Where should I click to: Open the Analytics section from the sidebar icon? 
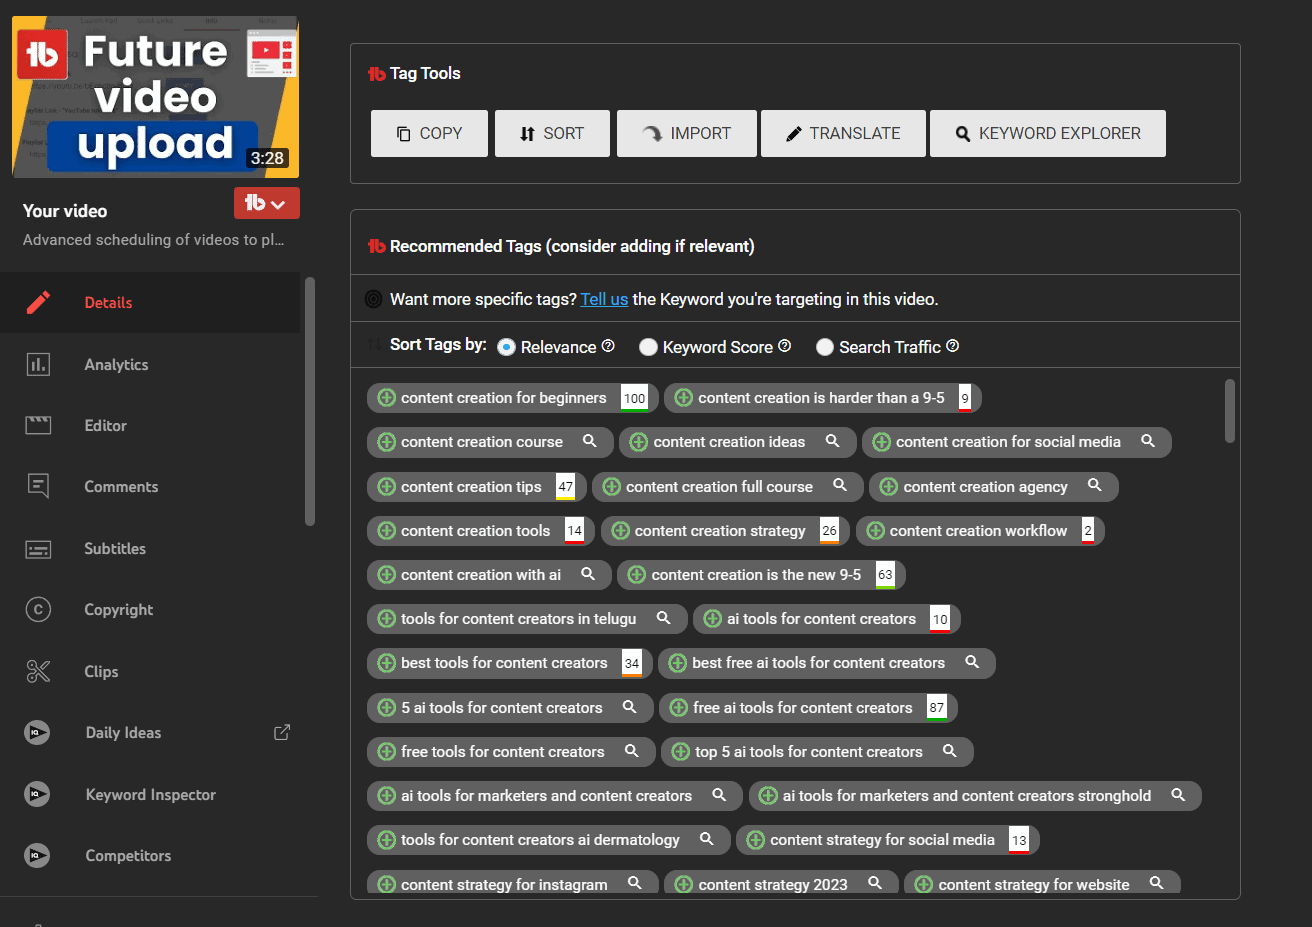(38, 364)
